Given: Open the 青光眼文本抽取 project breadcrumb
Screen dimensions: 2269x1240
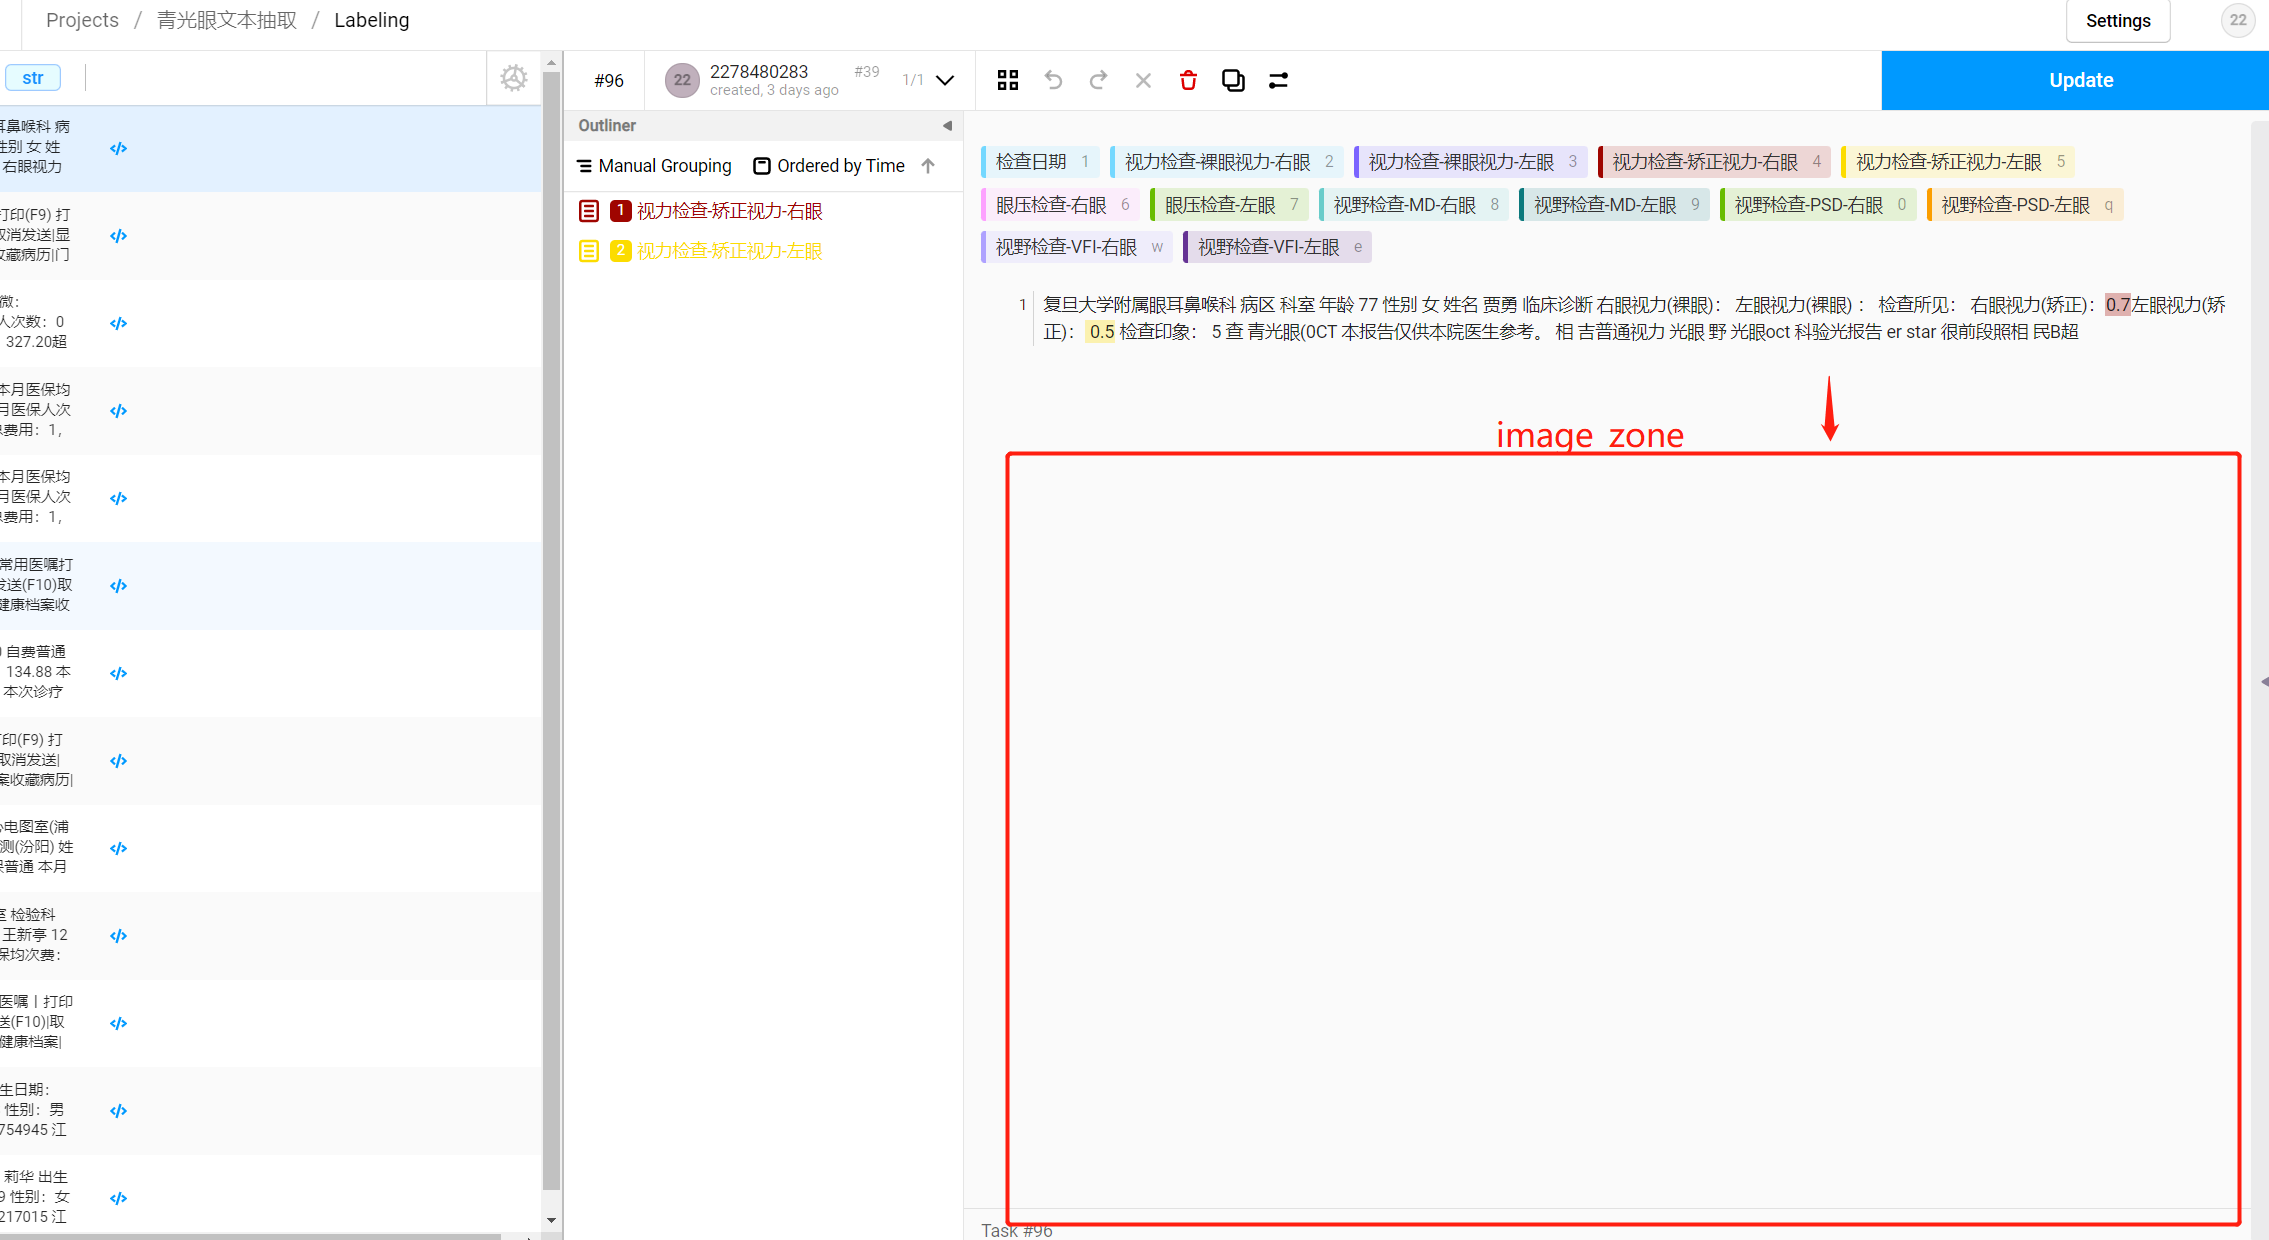Looking at the screenshot, I should [226, 20].
